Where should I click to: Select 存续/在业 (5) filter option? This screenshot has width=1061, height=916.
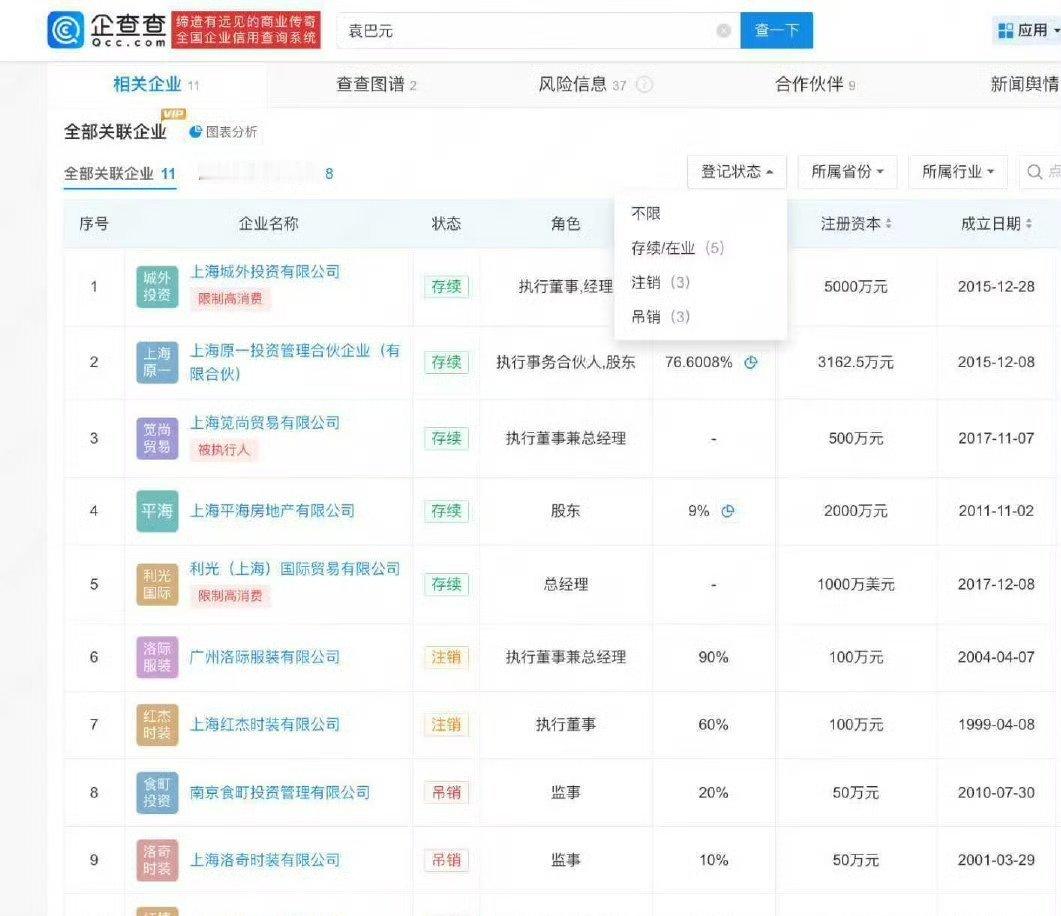pyautogui.click(x=677, y=248)
